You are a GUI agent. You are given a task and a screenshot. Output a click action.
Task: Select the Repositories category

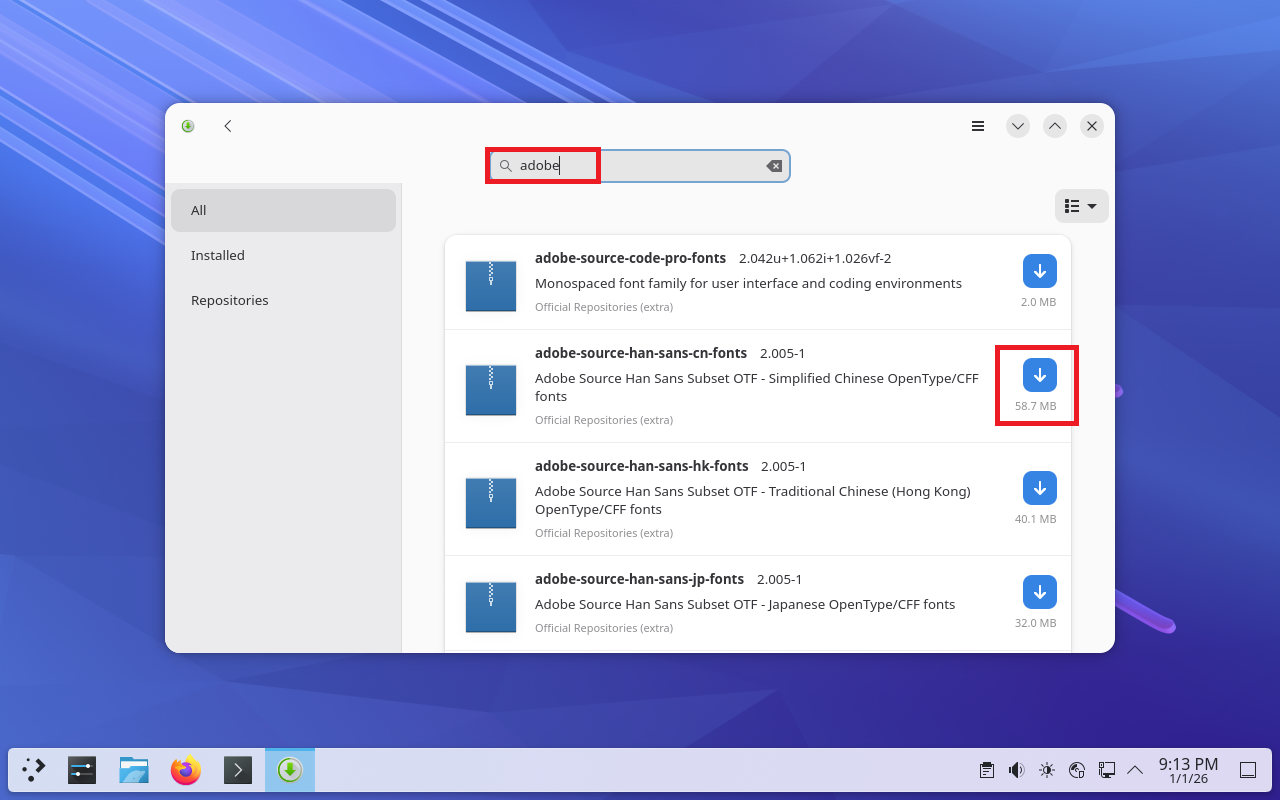[x=230, y=300]
